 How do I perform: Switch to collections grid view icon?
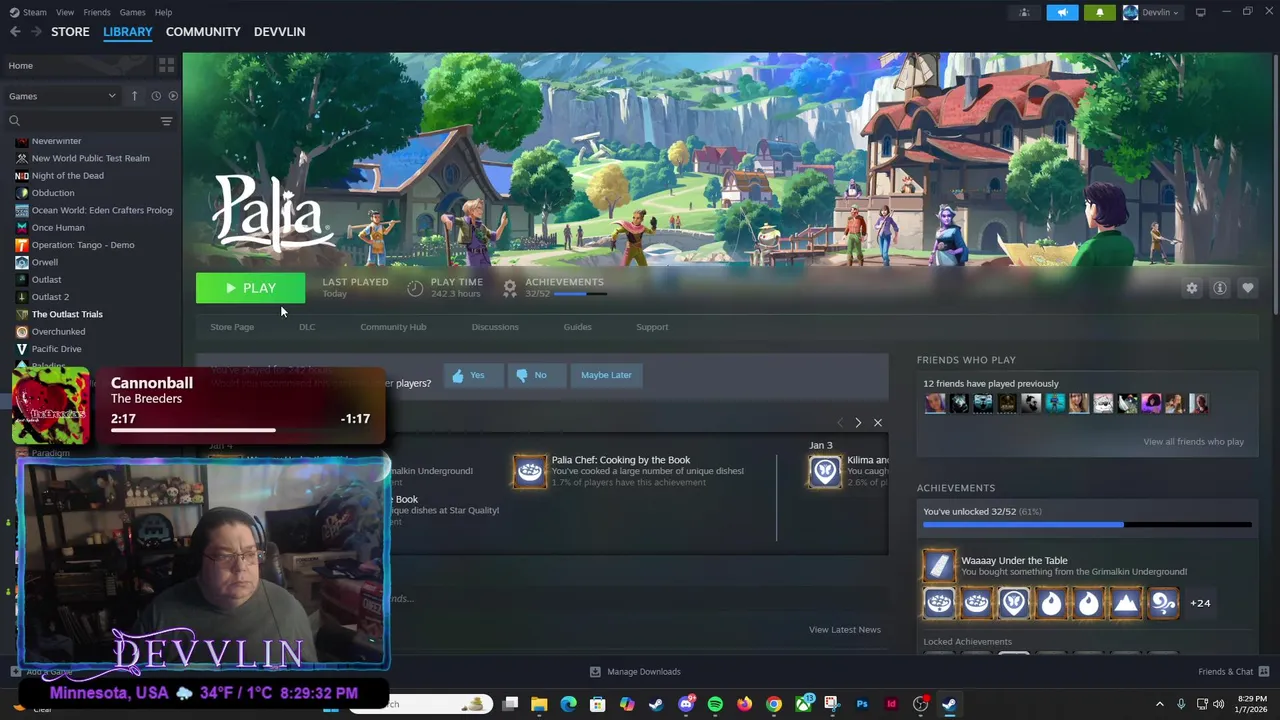pyautogui.click(x=166, y=66)
